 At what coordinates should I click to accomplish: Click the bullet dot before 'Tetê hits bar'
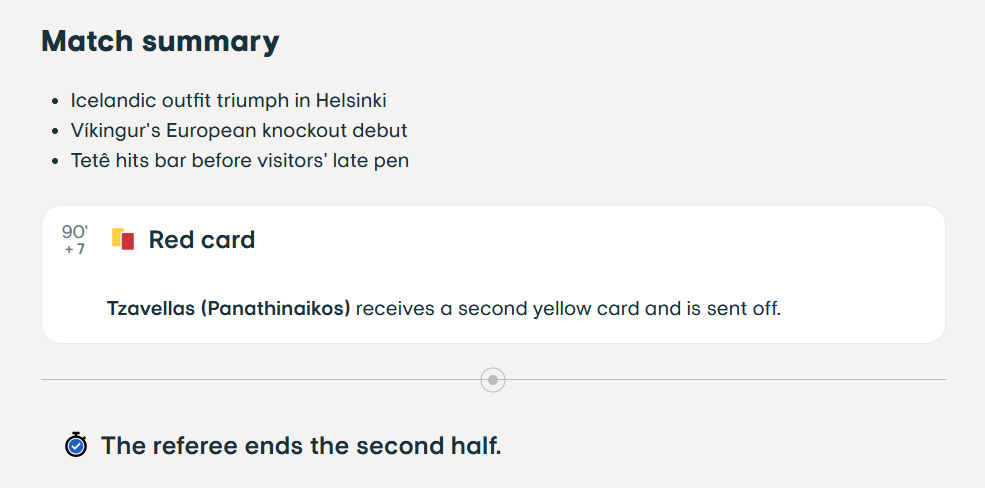[x=54, y=161]
